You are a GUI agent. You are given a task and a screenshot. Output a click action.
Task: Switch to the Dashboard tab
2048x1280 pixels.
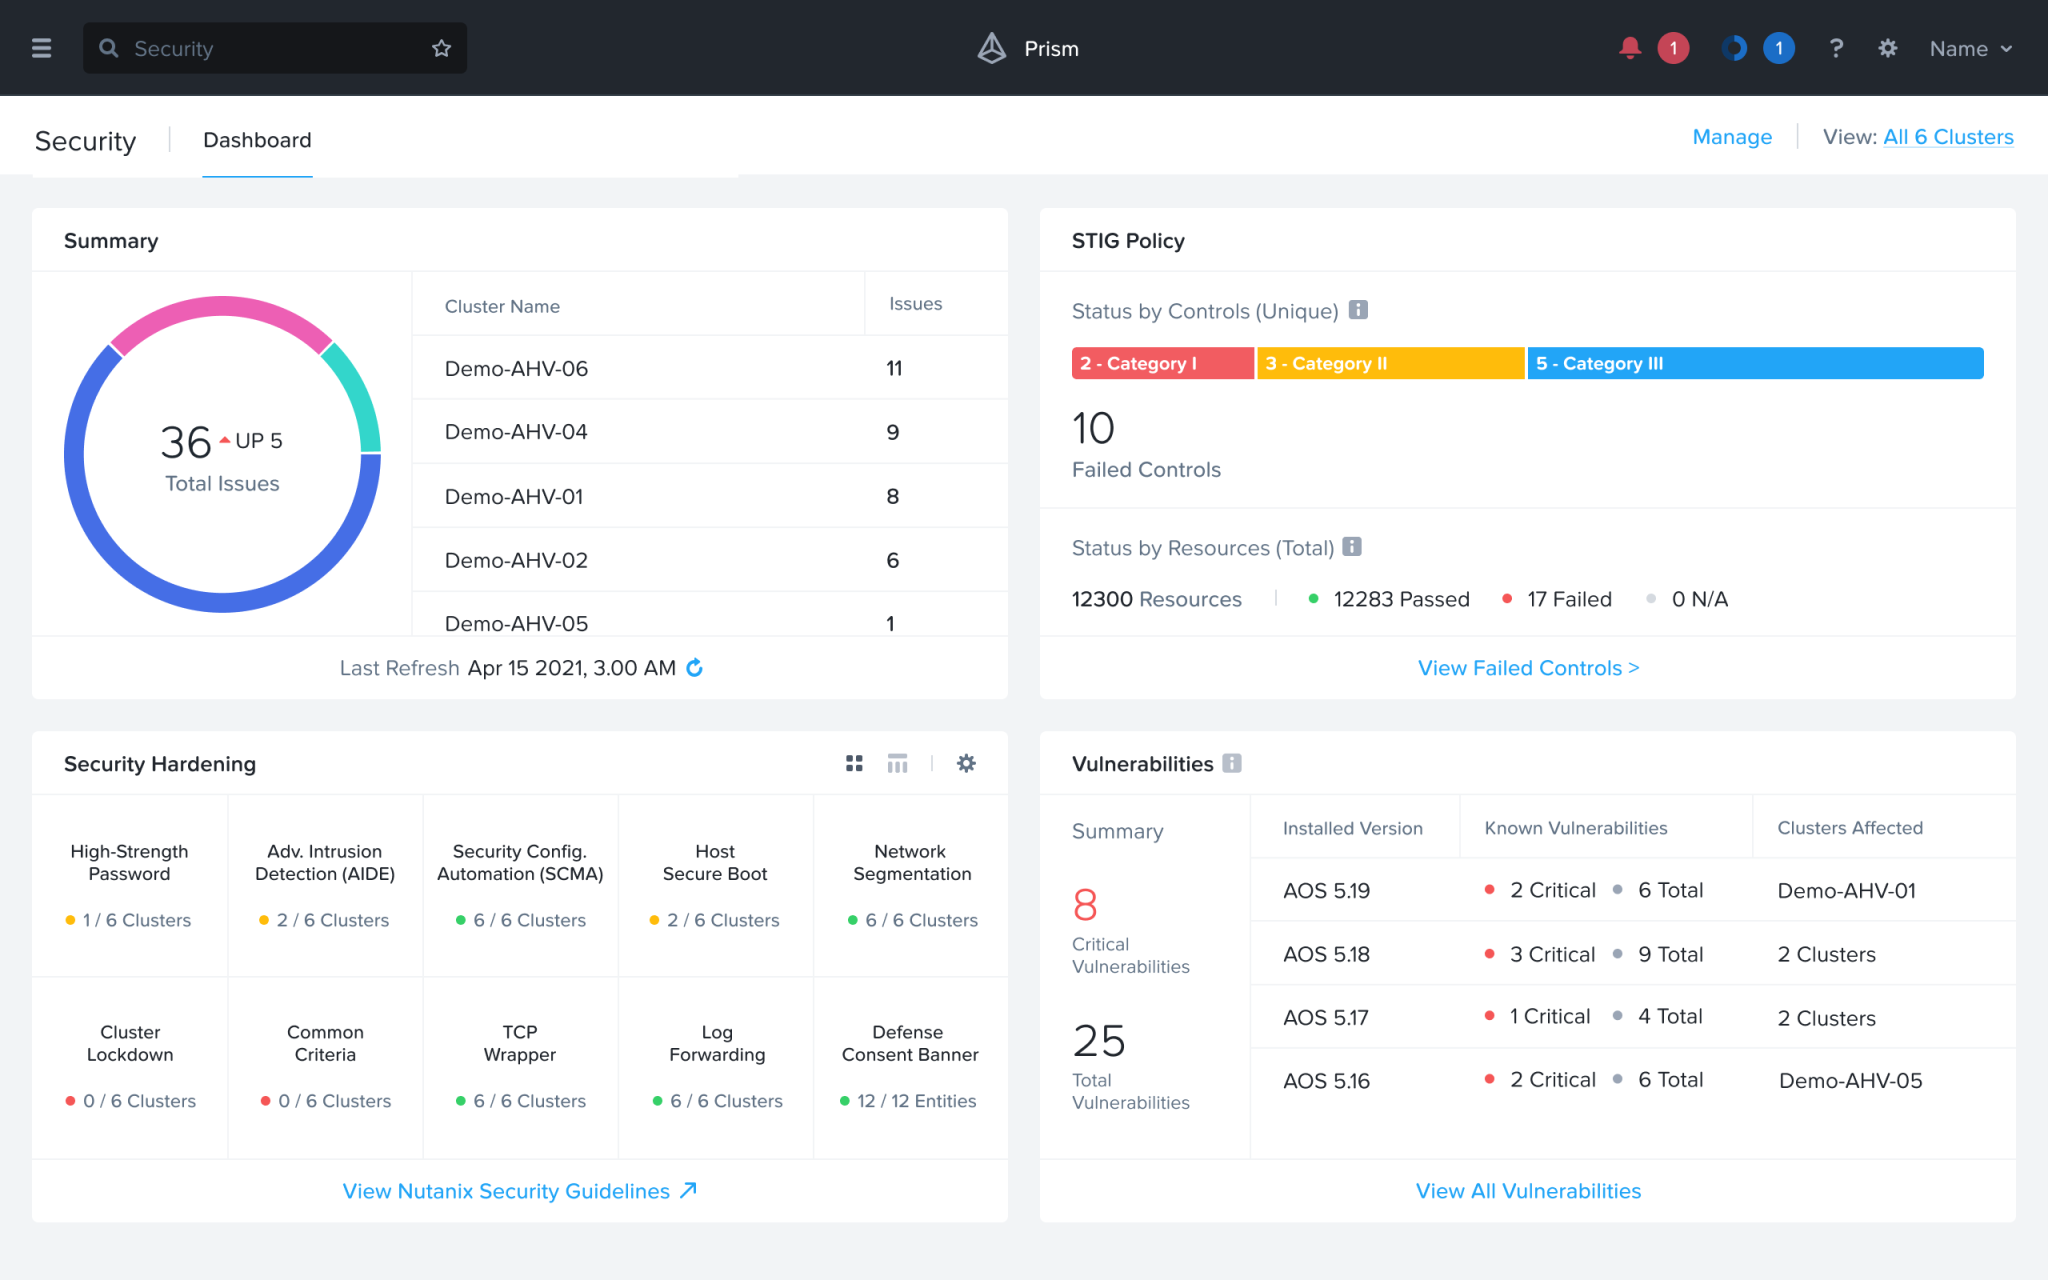(257, 140)
